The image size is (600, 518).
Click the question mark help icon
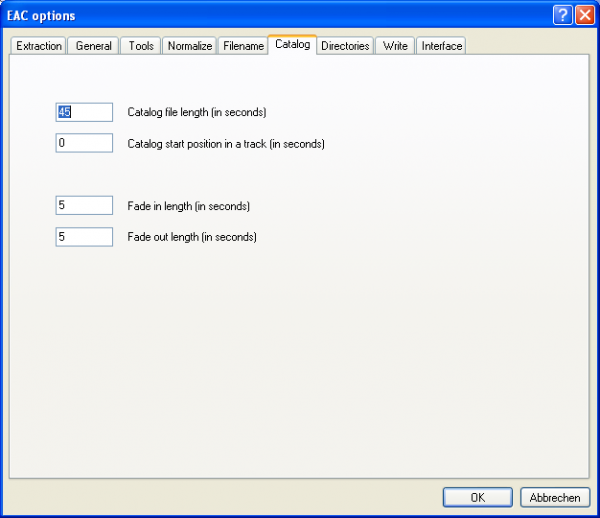(563, 15)
